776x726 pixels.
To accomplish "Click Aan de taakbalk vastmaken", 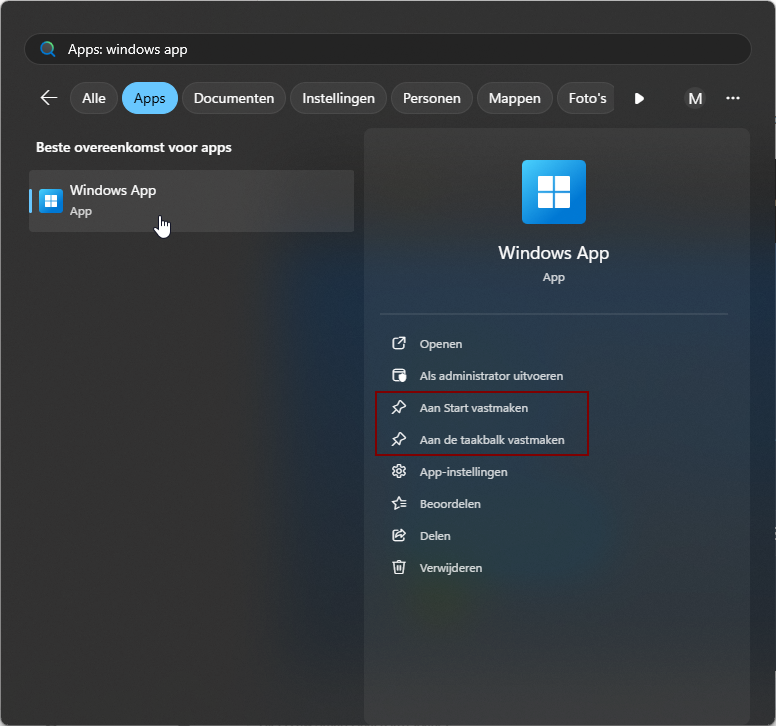I will coord(492,440).
